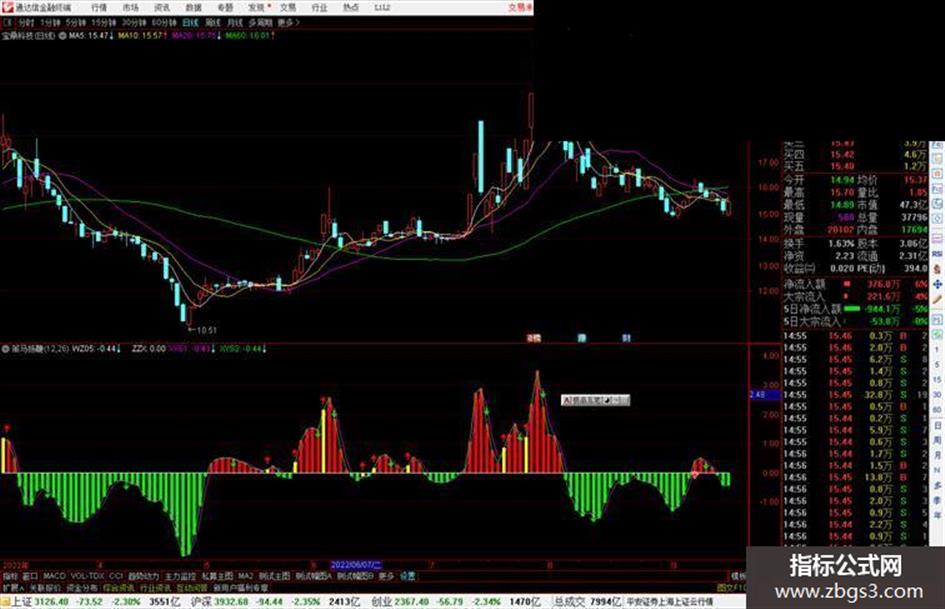
Task: Open the 互动问答 link
Action: click(x=192, y=587)
